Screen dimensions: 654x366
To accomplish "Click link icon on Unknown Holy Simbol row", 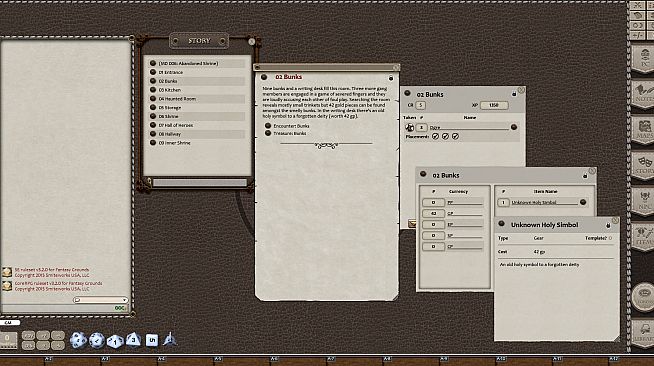I will (583, 202).
